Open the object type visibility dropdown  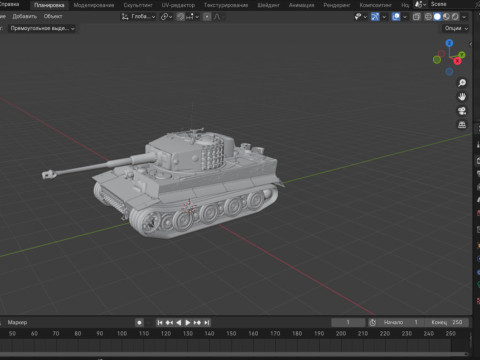point(360,17)
